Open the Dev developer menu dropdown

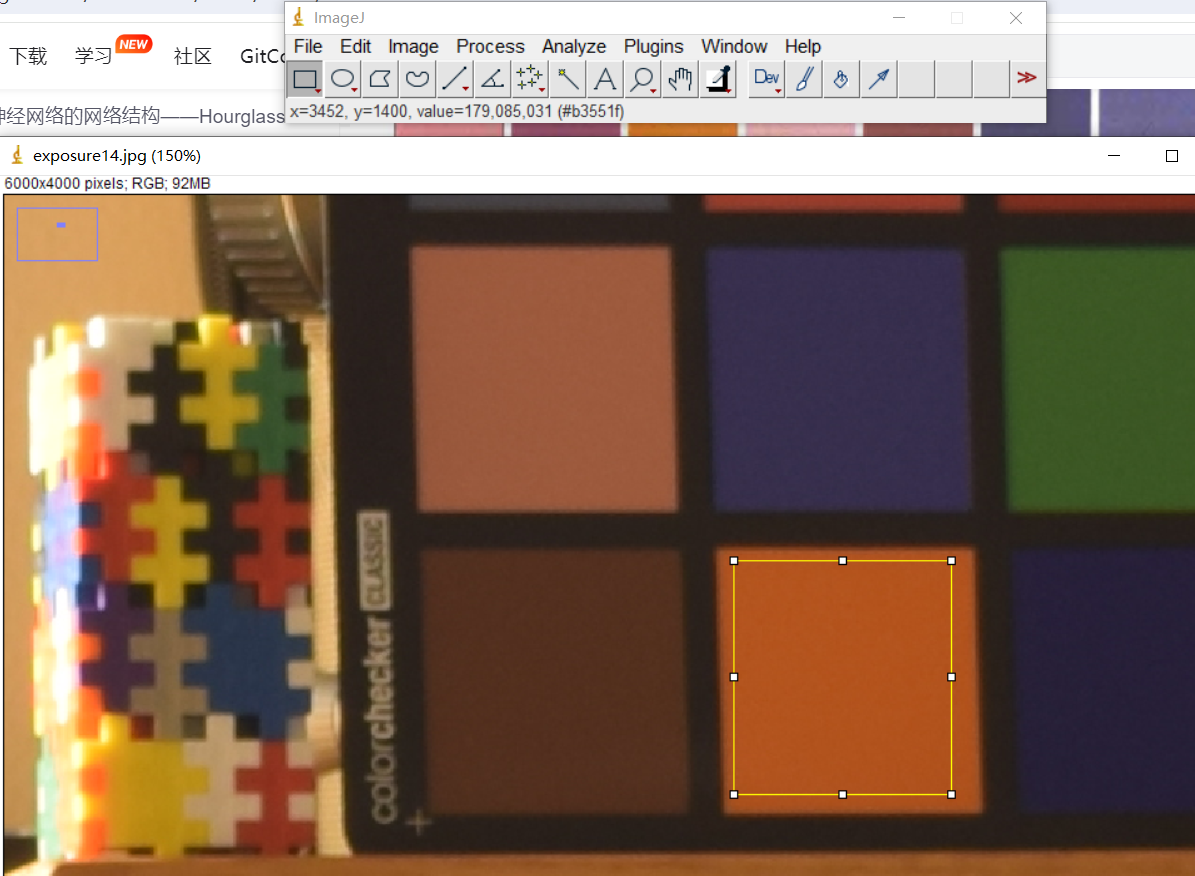point(767,79)
